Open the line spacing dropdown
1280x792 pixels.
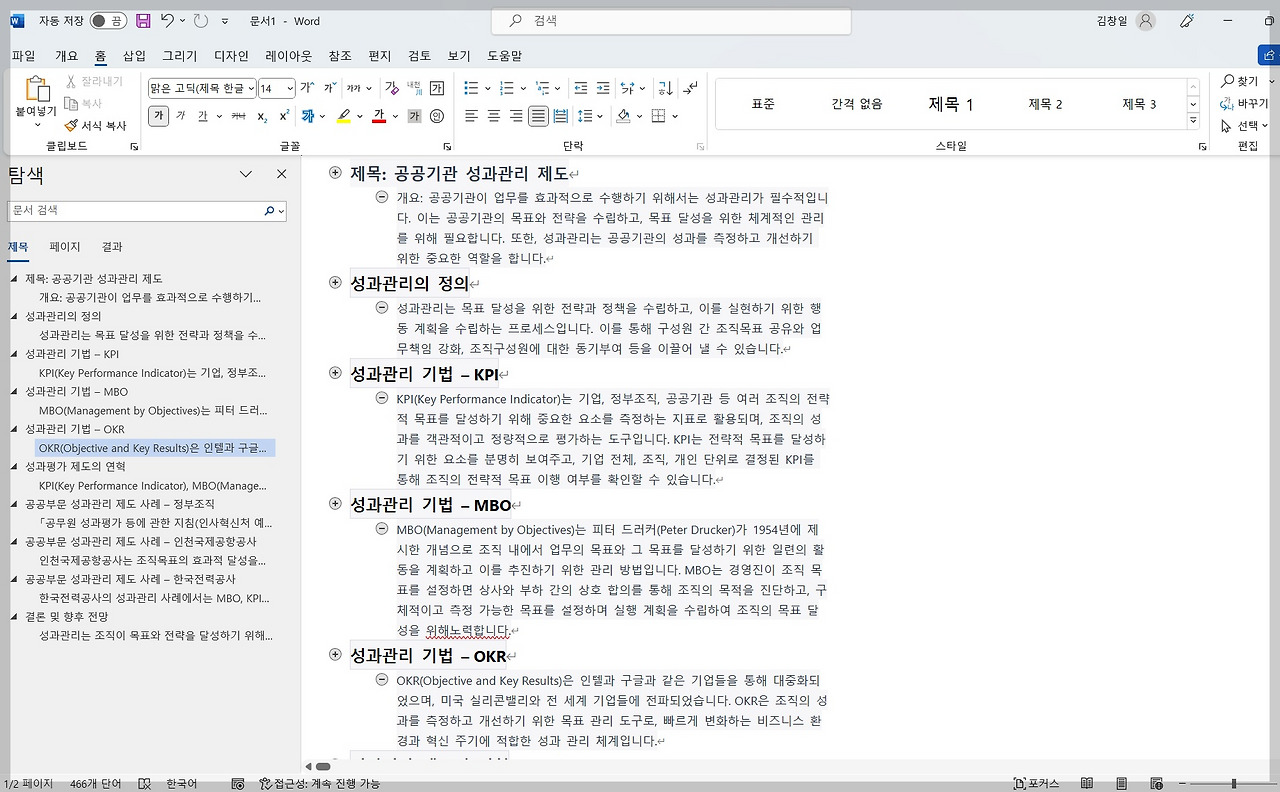[600, 116]
